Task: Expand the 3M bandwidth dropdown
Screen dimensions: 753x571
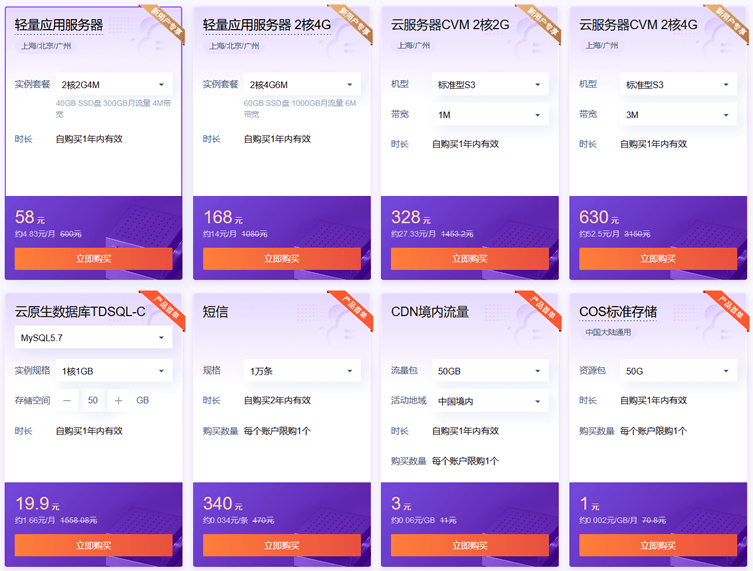Action: click(x=678, y=115)
